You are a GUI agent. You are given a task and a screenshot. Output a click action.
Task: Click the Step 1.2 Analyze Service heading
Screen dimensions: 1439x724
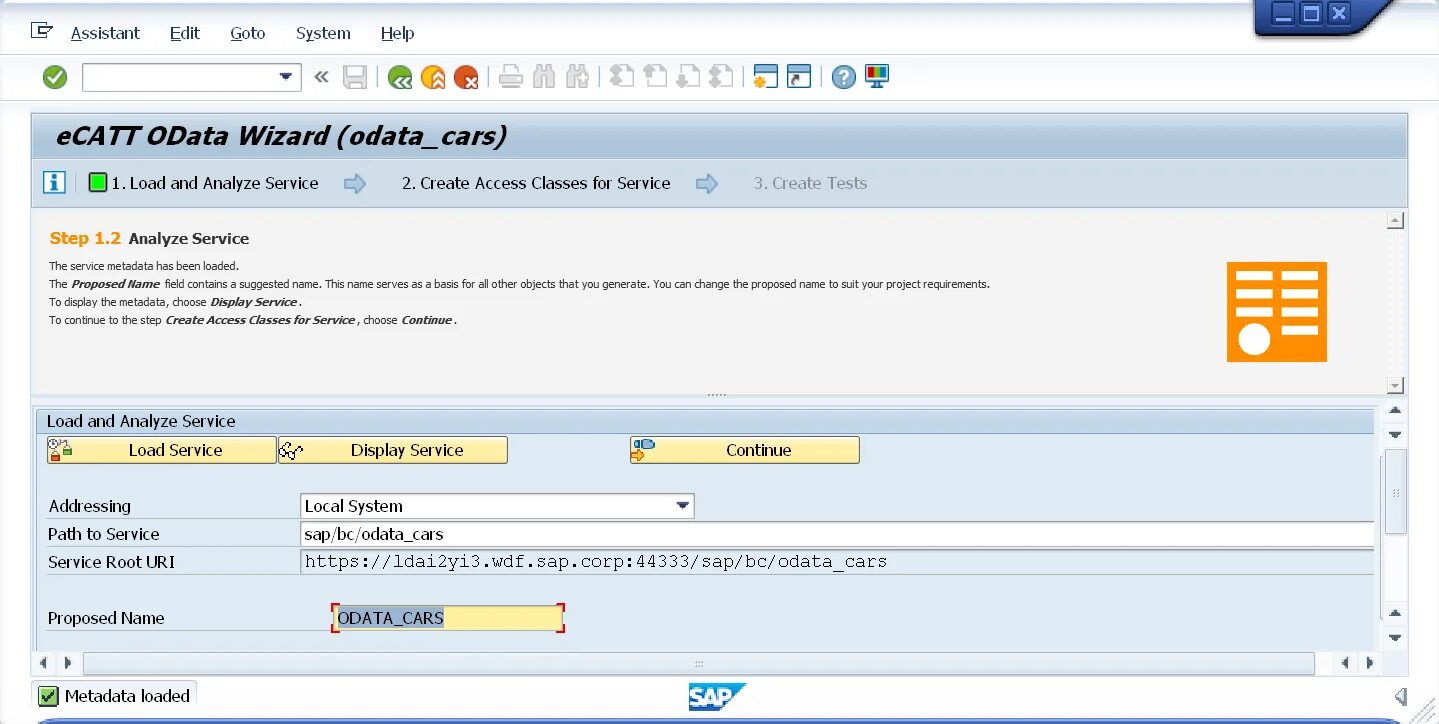coord(149,238)
